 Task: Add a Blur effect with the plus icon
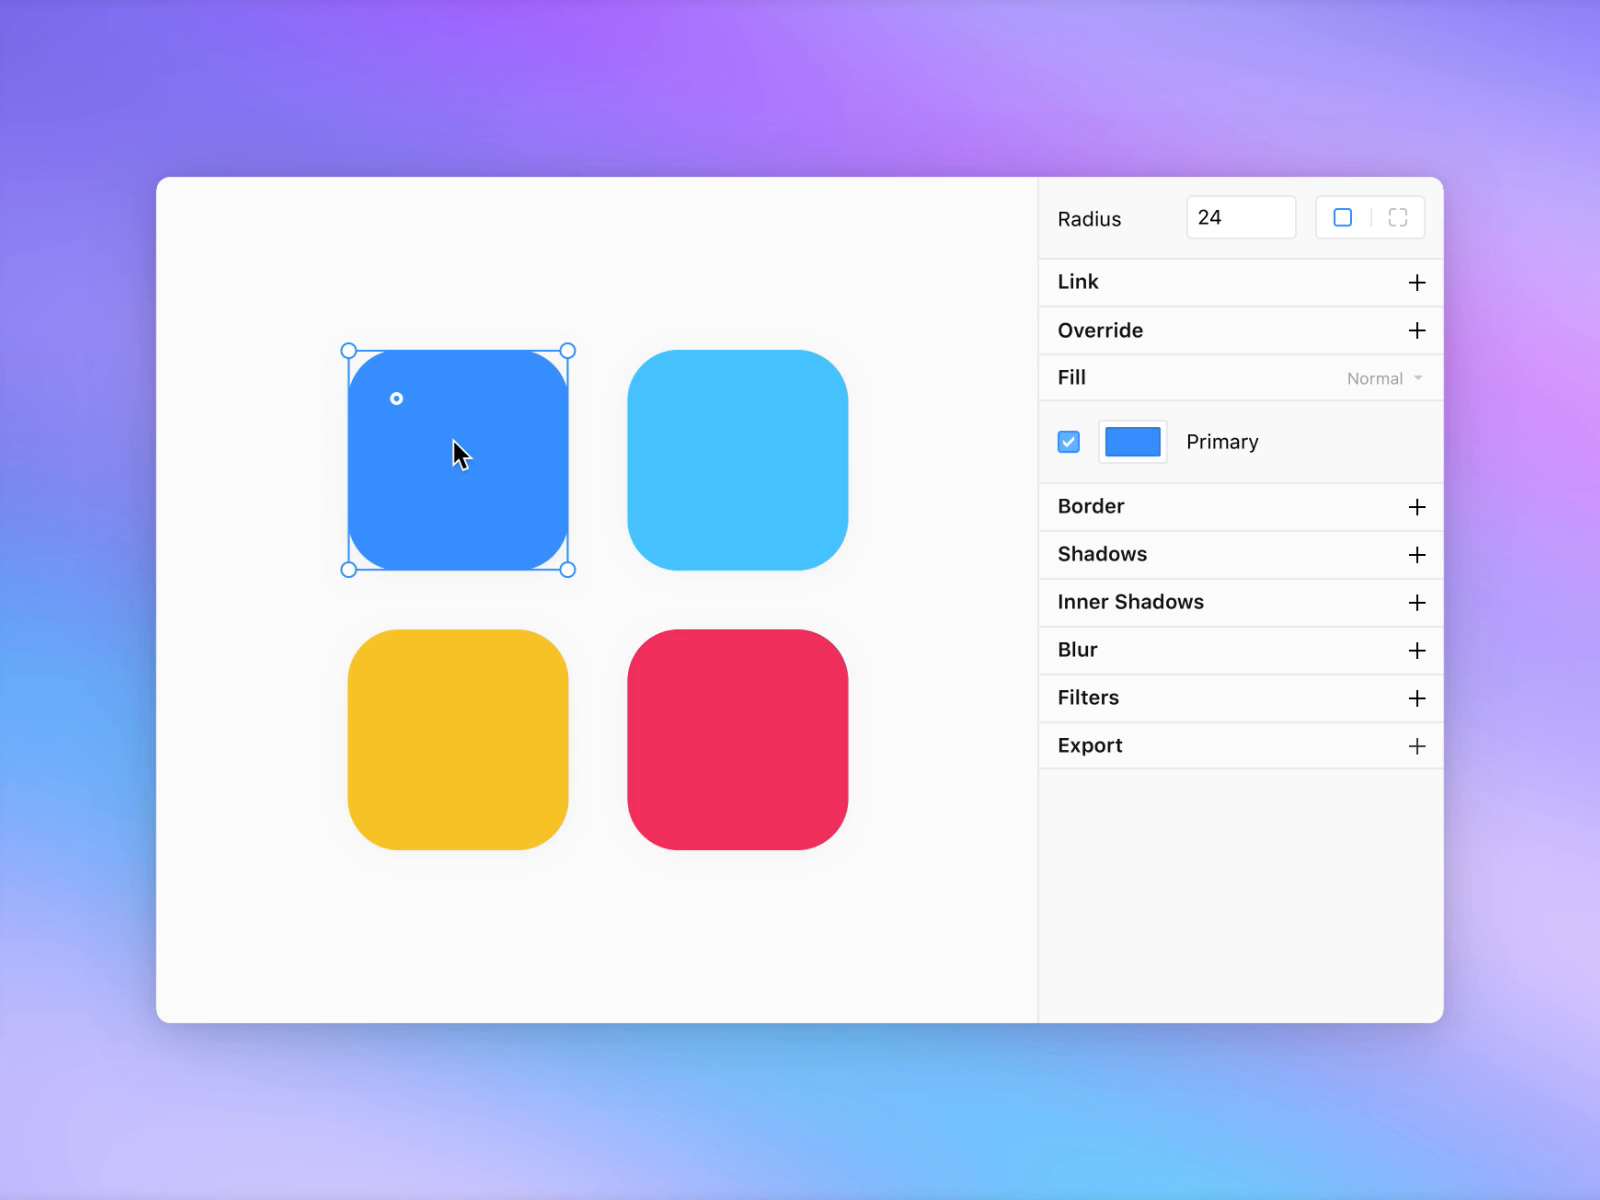(1417, 650)
